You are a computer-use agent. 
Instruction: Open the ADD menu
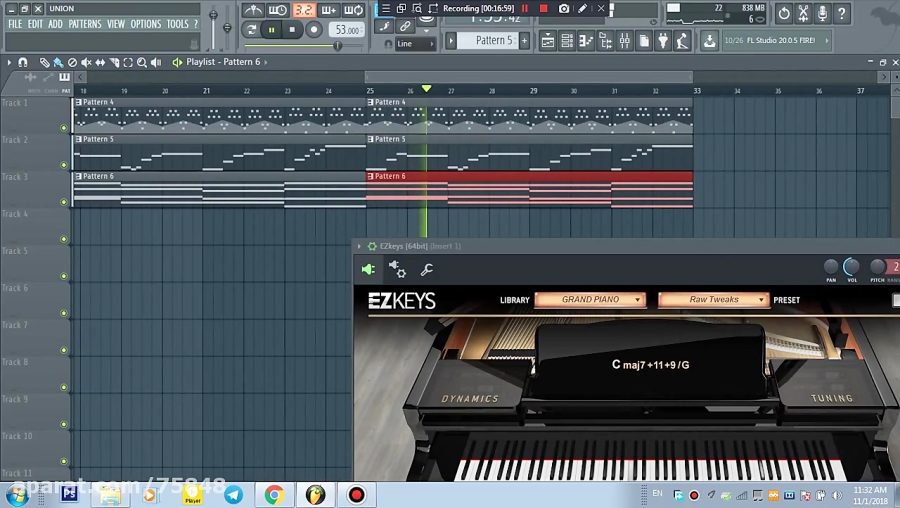55,24
